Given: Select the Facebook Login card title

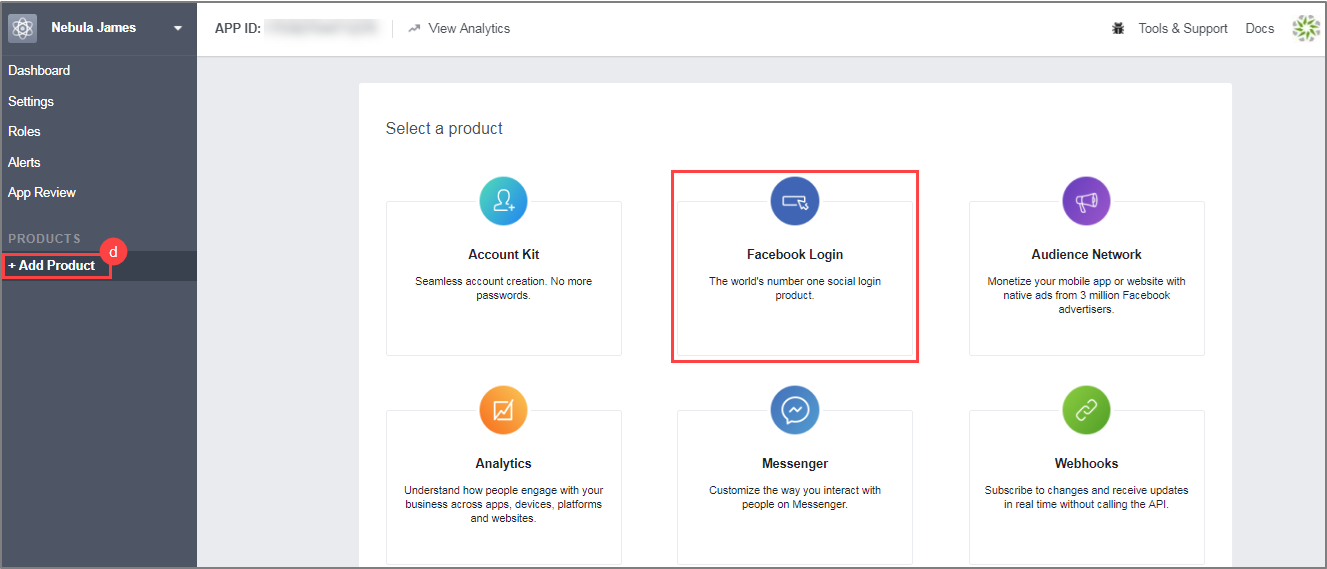Looking at the screenshot, I should [x=795, y=254].
